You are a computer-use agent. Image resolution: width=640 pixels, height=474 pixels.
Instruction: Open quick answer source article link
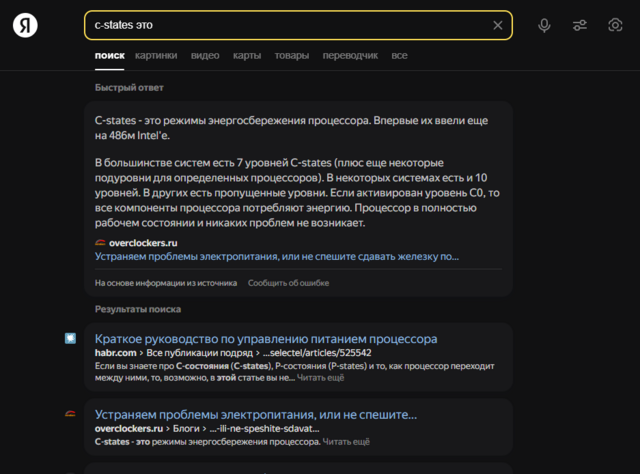(x=277, y=256)
